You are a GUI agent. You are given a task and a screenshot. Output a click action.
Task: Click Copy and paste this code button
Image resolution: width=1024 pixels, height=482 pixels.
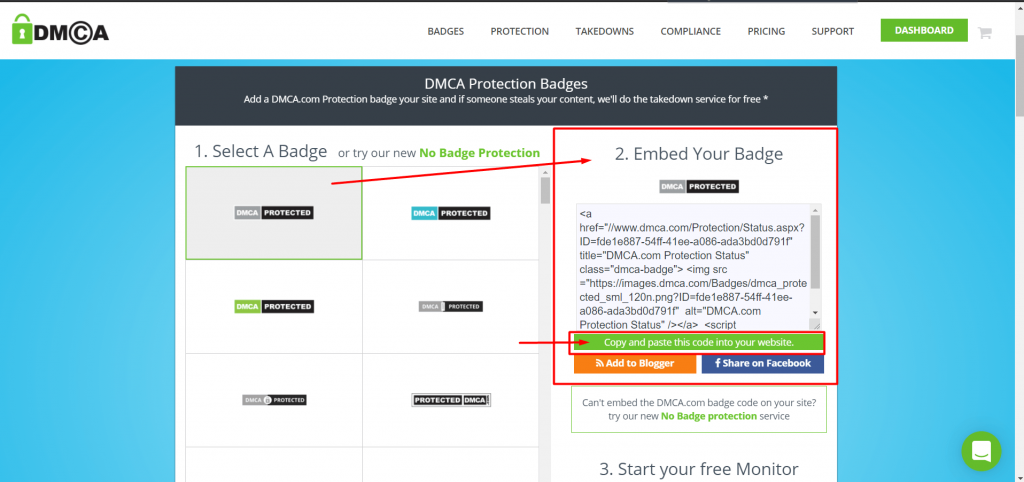(x=699, y=342)
